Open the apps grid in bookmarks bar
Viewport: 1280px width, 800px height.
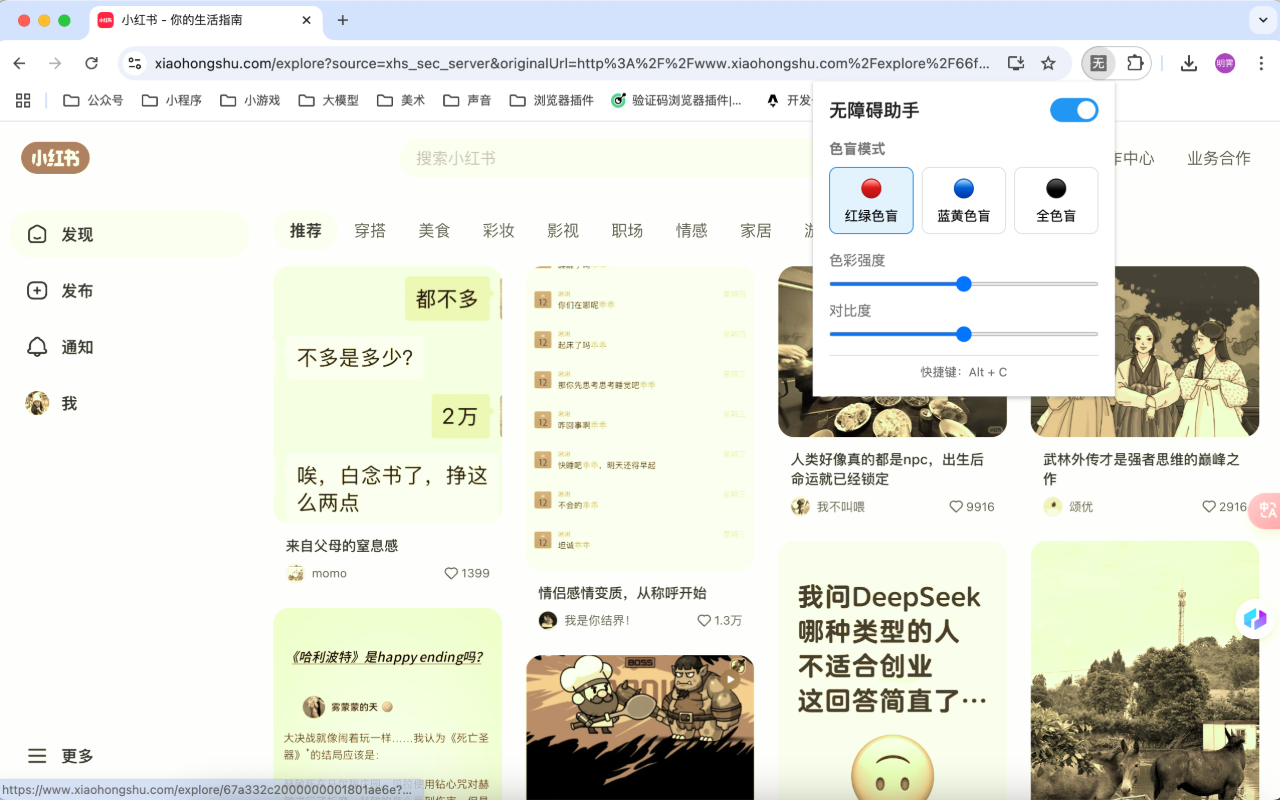tap(23, 100)
